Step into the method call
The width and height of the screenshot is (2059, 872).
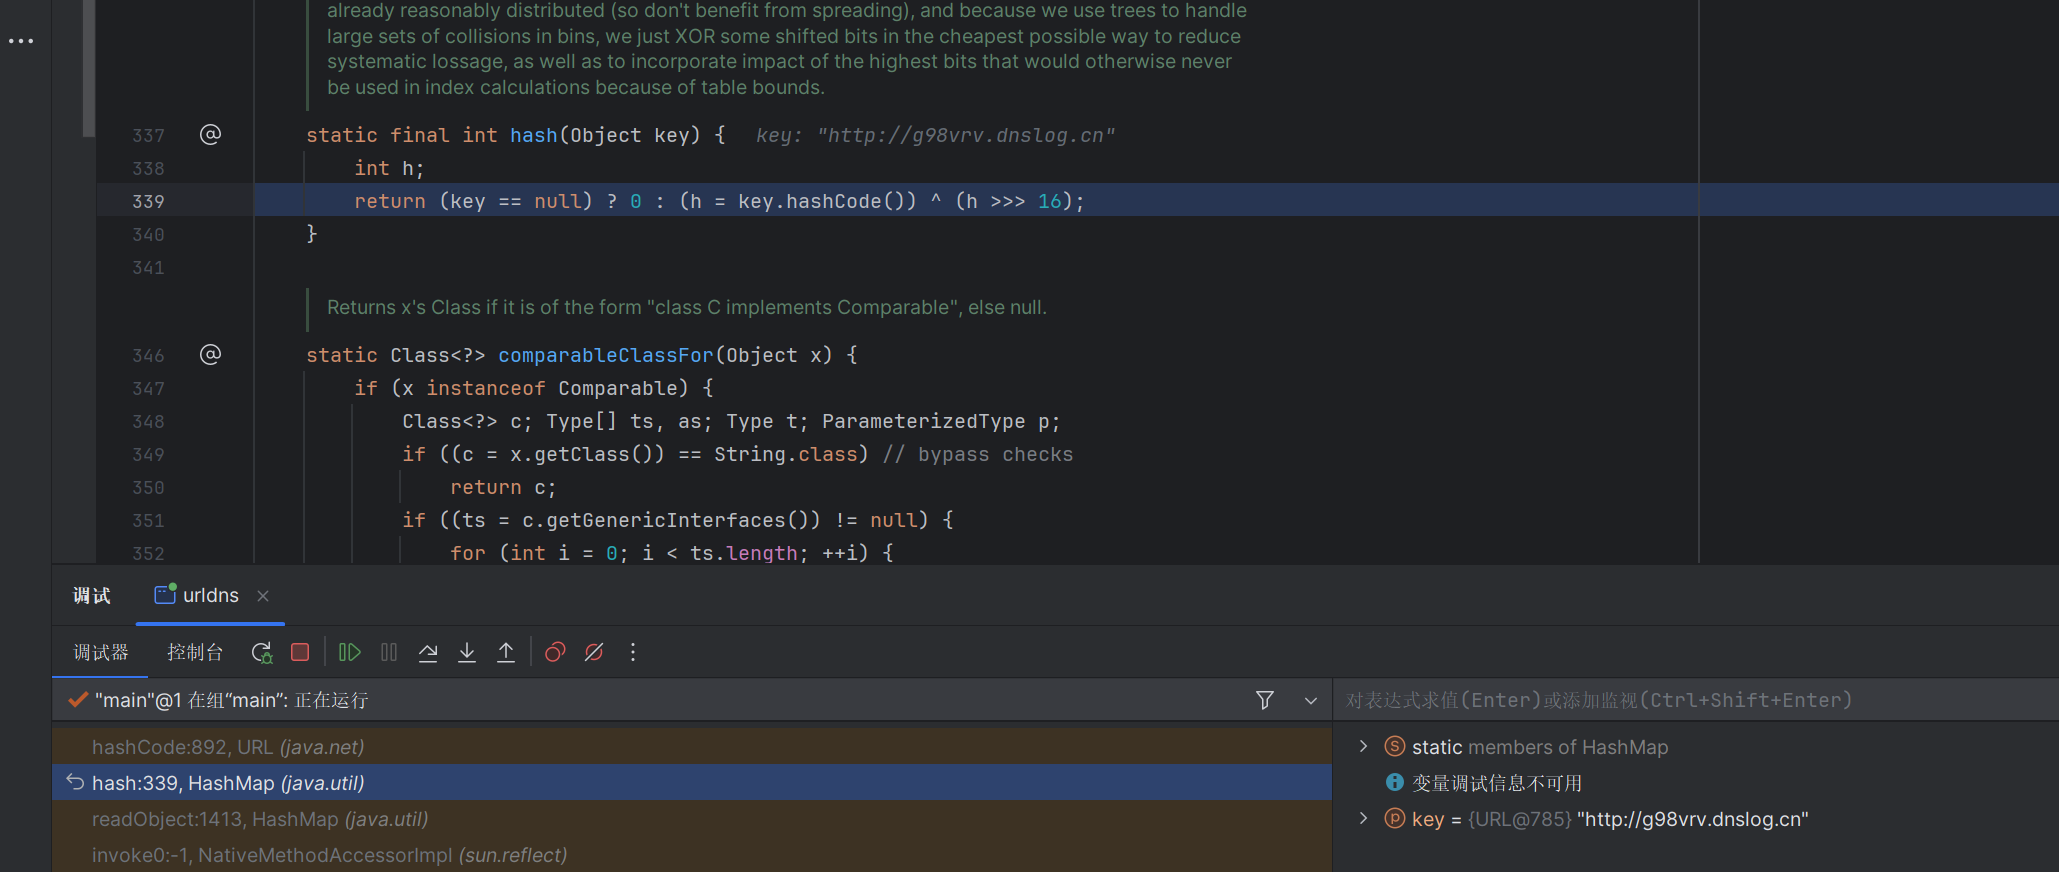467,653
